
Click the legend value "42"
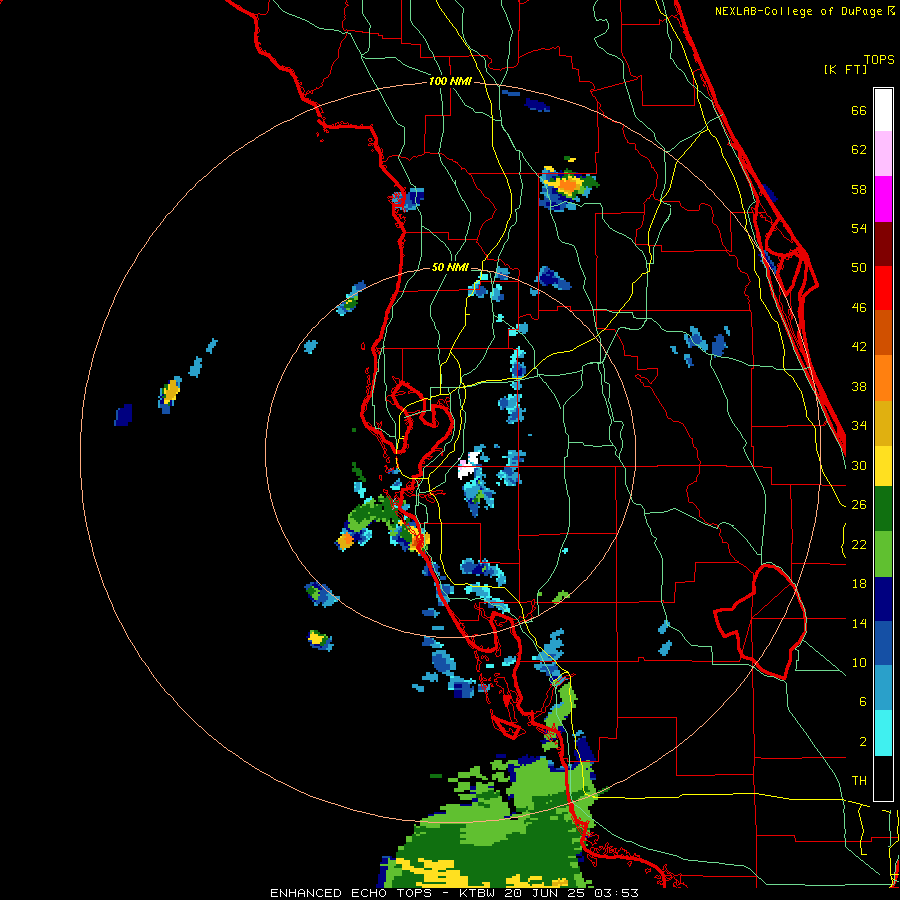(x=859, y=347)
